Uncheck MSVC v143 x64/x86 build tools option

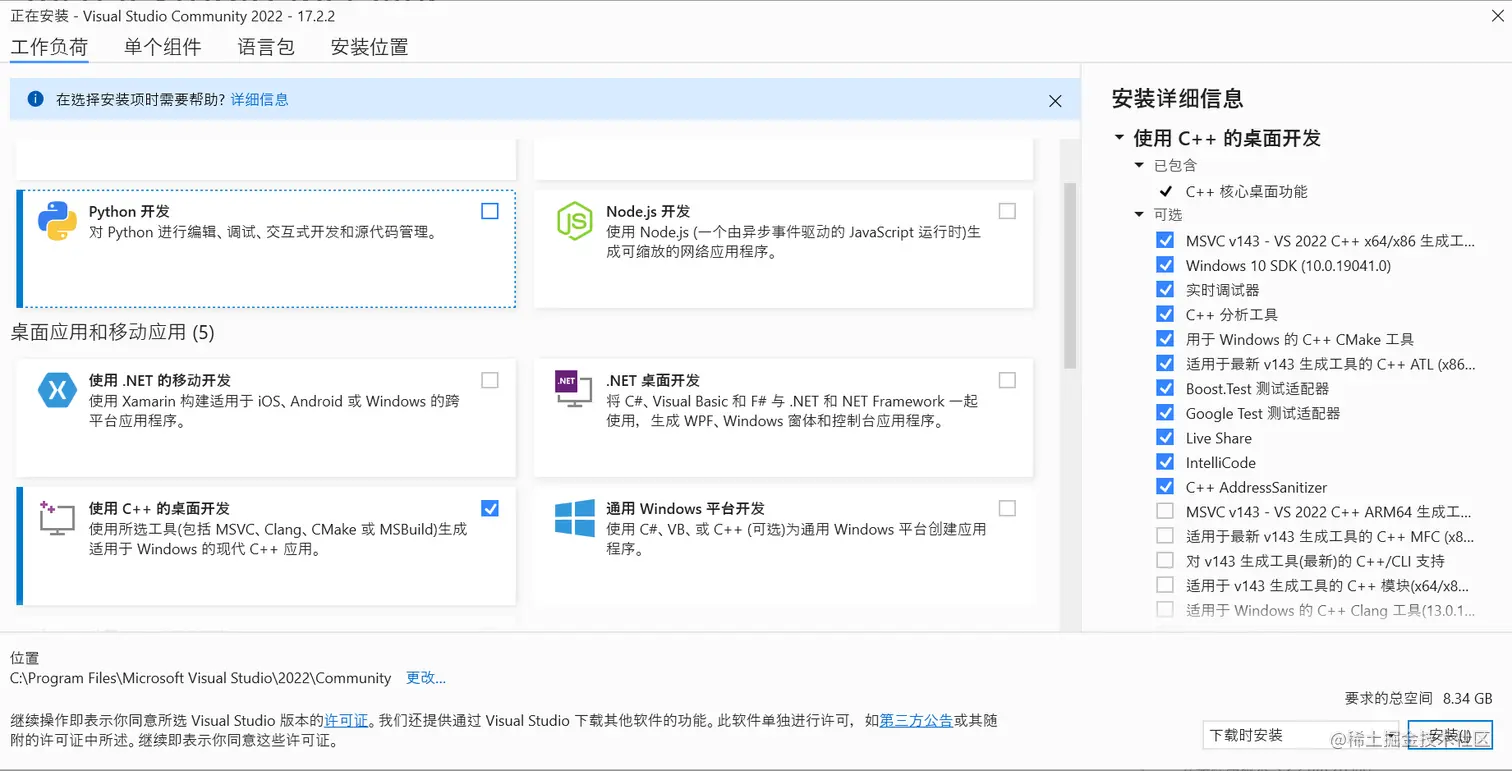(1165, 240)
